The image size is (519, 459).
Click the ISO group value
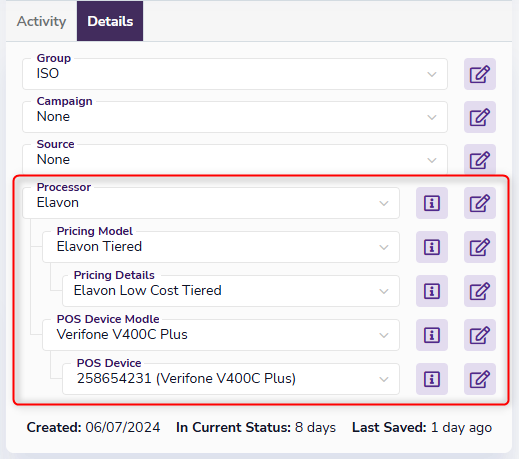48,73
